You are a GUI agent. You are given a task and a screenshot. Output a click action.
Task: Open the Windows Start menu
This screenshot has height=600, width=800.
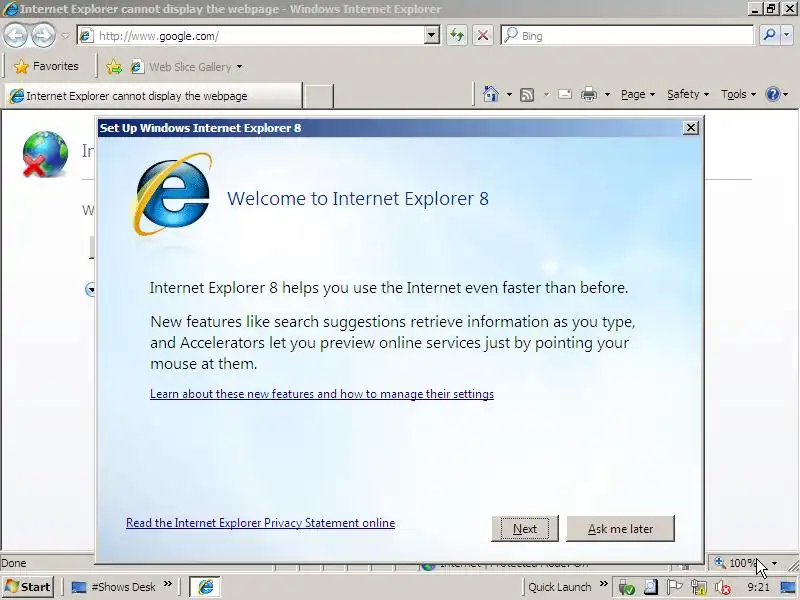click(x=28, y=587)
